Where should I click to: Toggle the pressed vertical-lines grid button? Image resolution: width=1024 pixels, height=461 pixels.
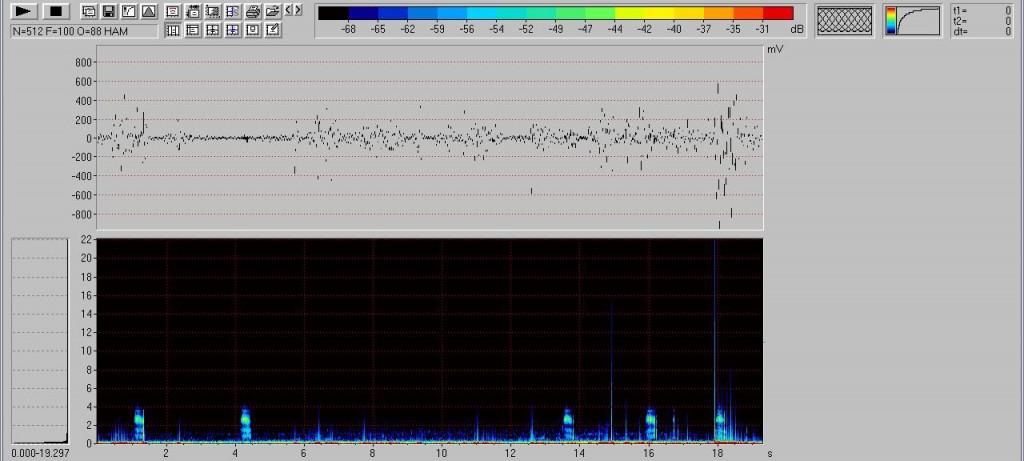[172, 30]
